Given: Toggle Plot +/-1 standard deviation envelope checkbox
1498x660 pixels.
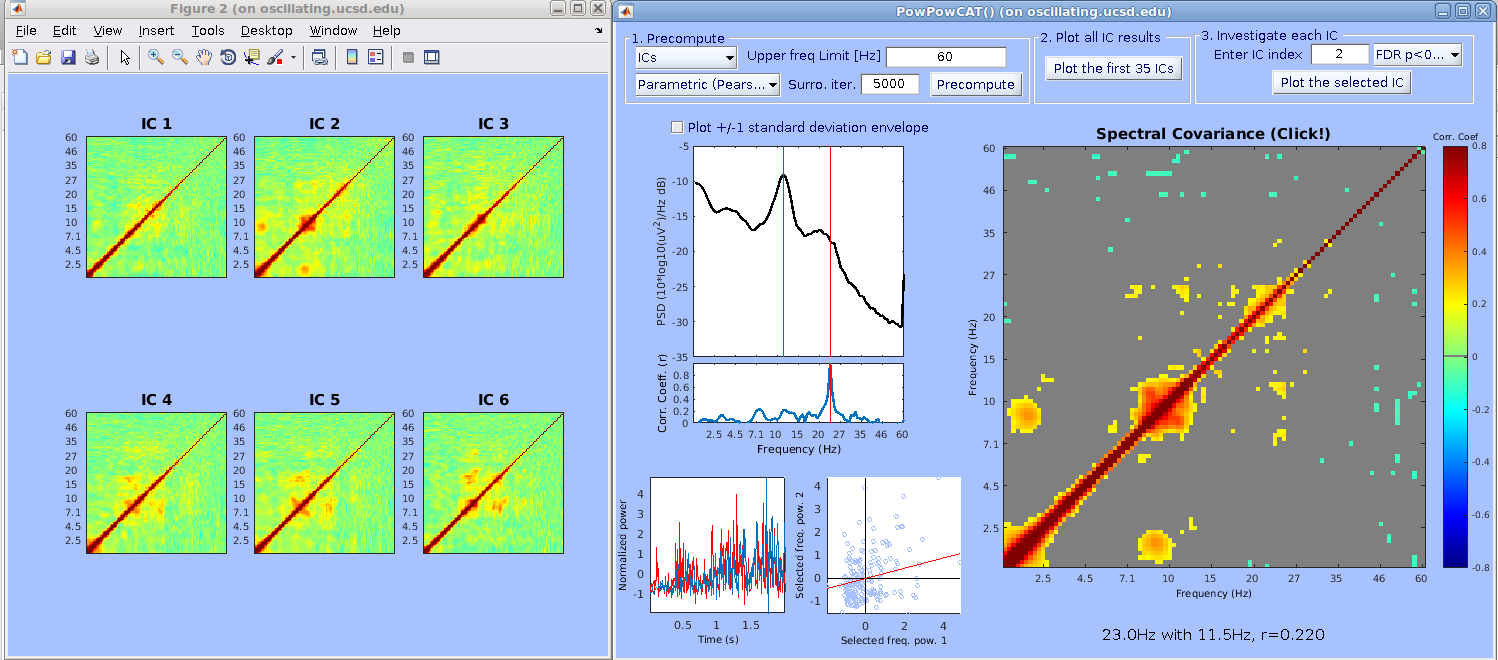Looking at the screenshot, I should pos(678,127).
